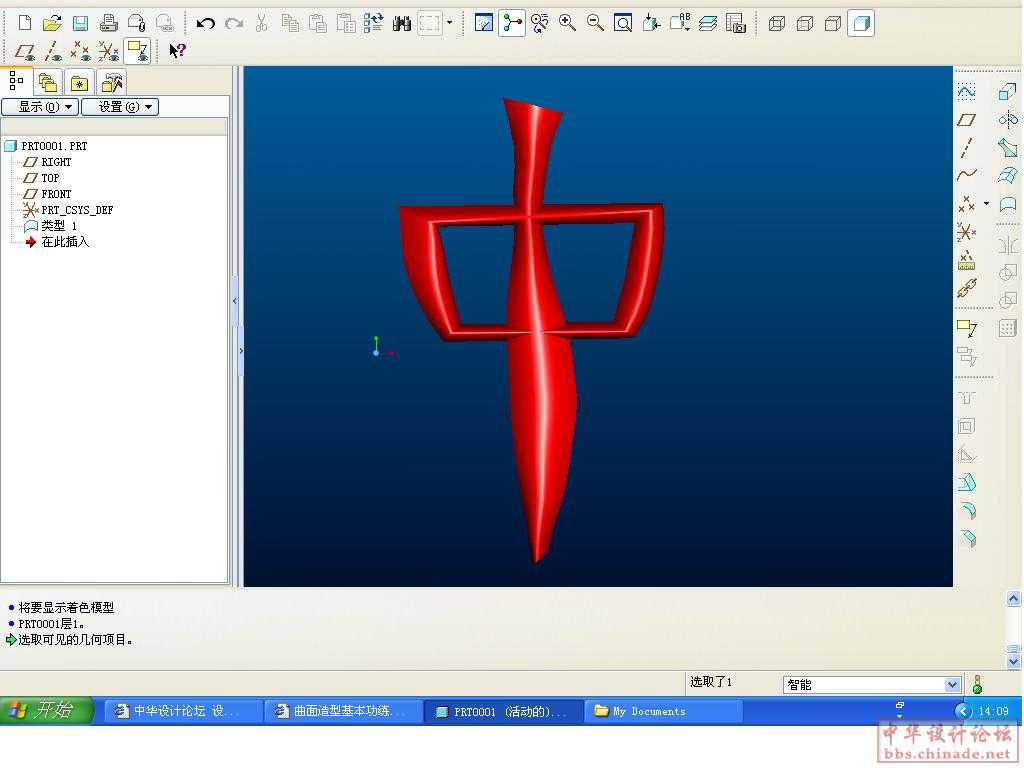Open the saved view list icon

[x=679, y=24]
